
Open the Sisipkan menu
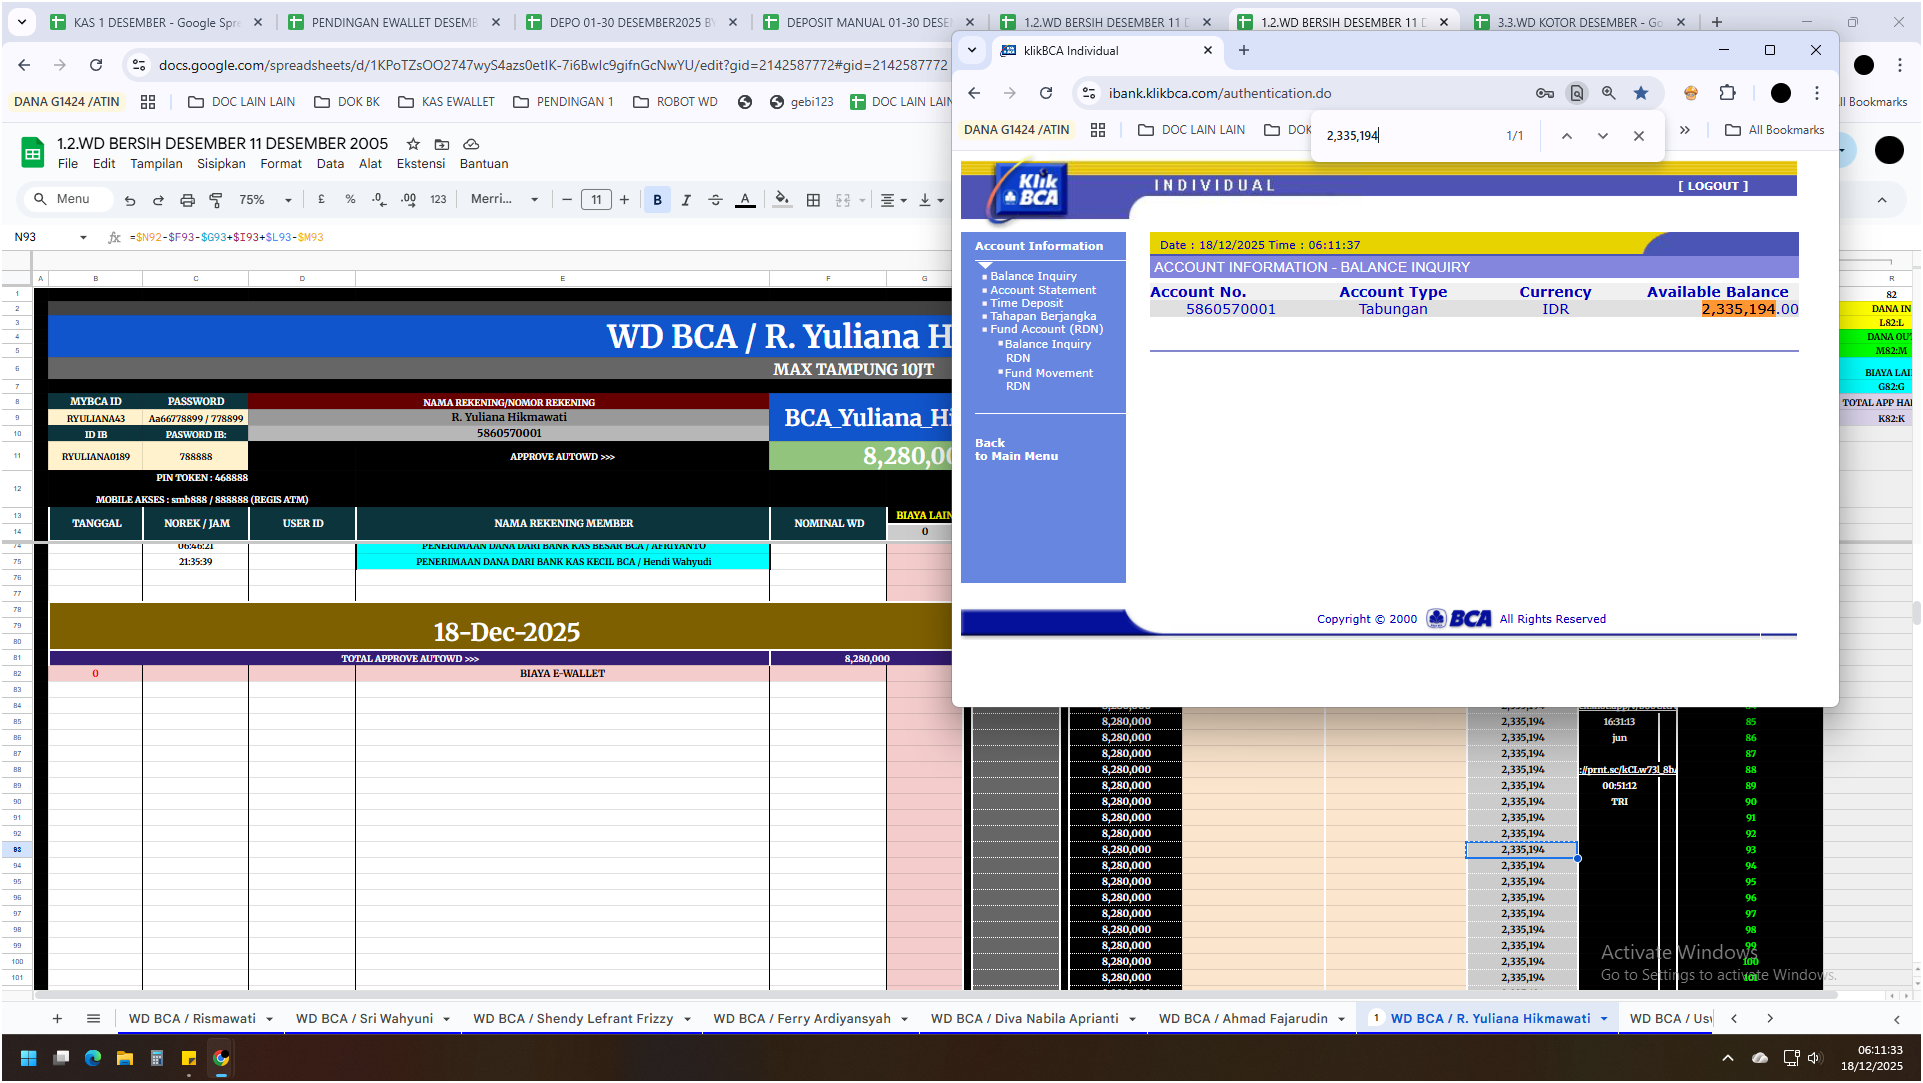[x=221, y=164]
